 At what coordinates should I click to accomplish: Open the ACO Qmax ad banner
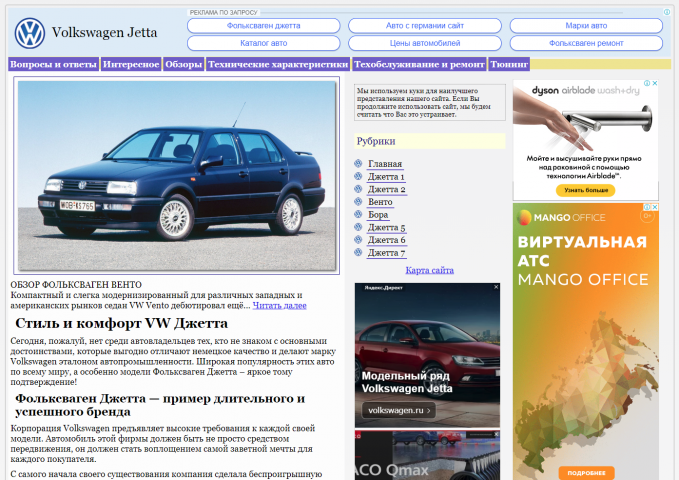coord(427,455)
